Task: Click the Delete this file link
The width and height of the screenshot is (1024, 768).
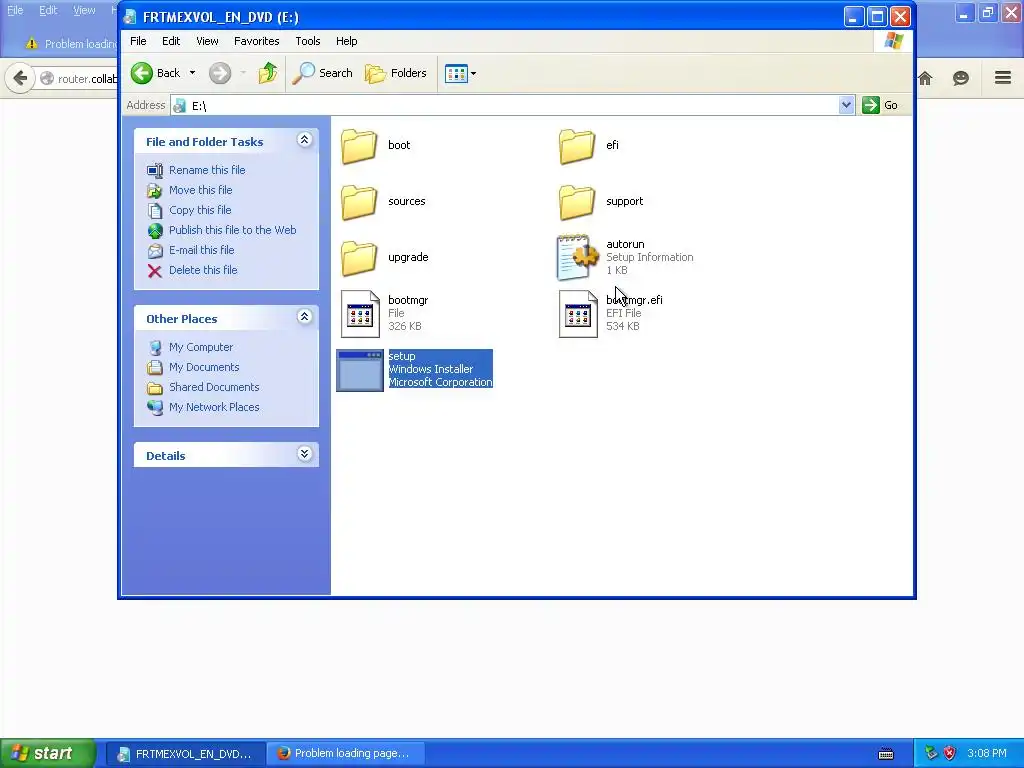Action: (203, 270)
